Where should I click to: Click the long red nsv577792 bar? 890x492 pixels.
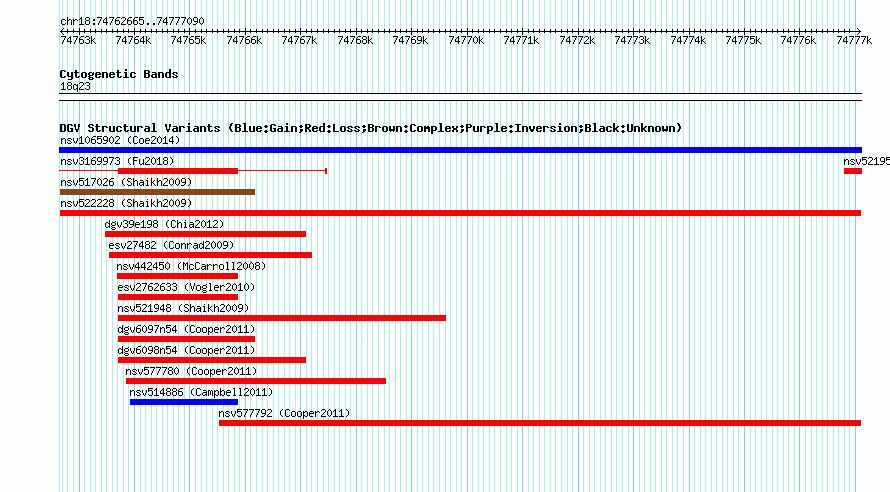pos(540,423)
